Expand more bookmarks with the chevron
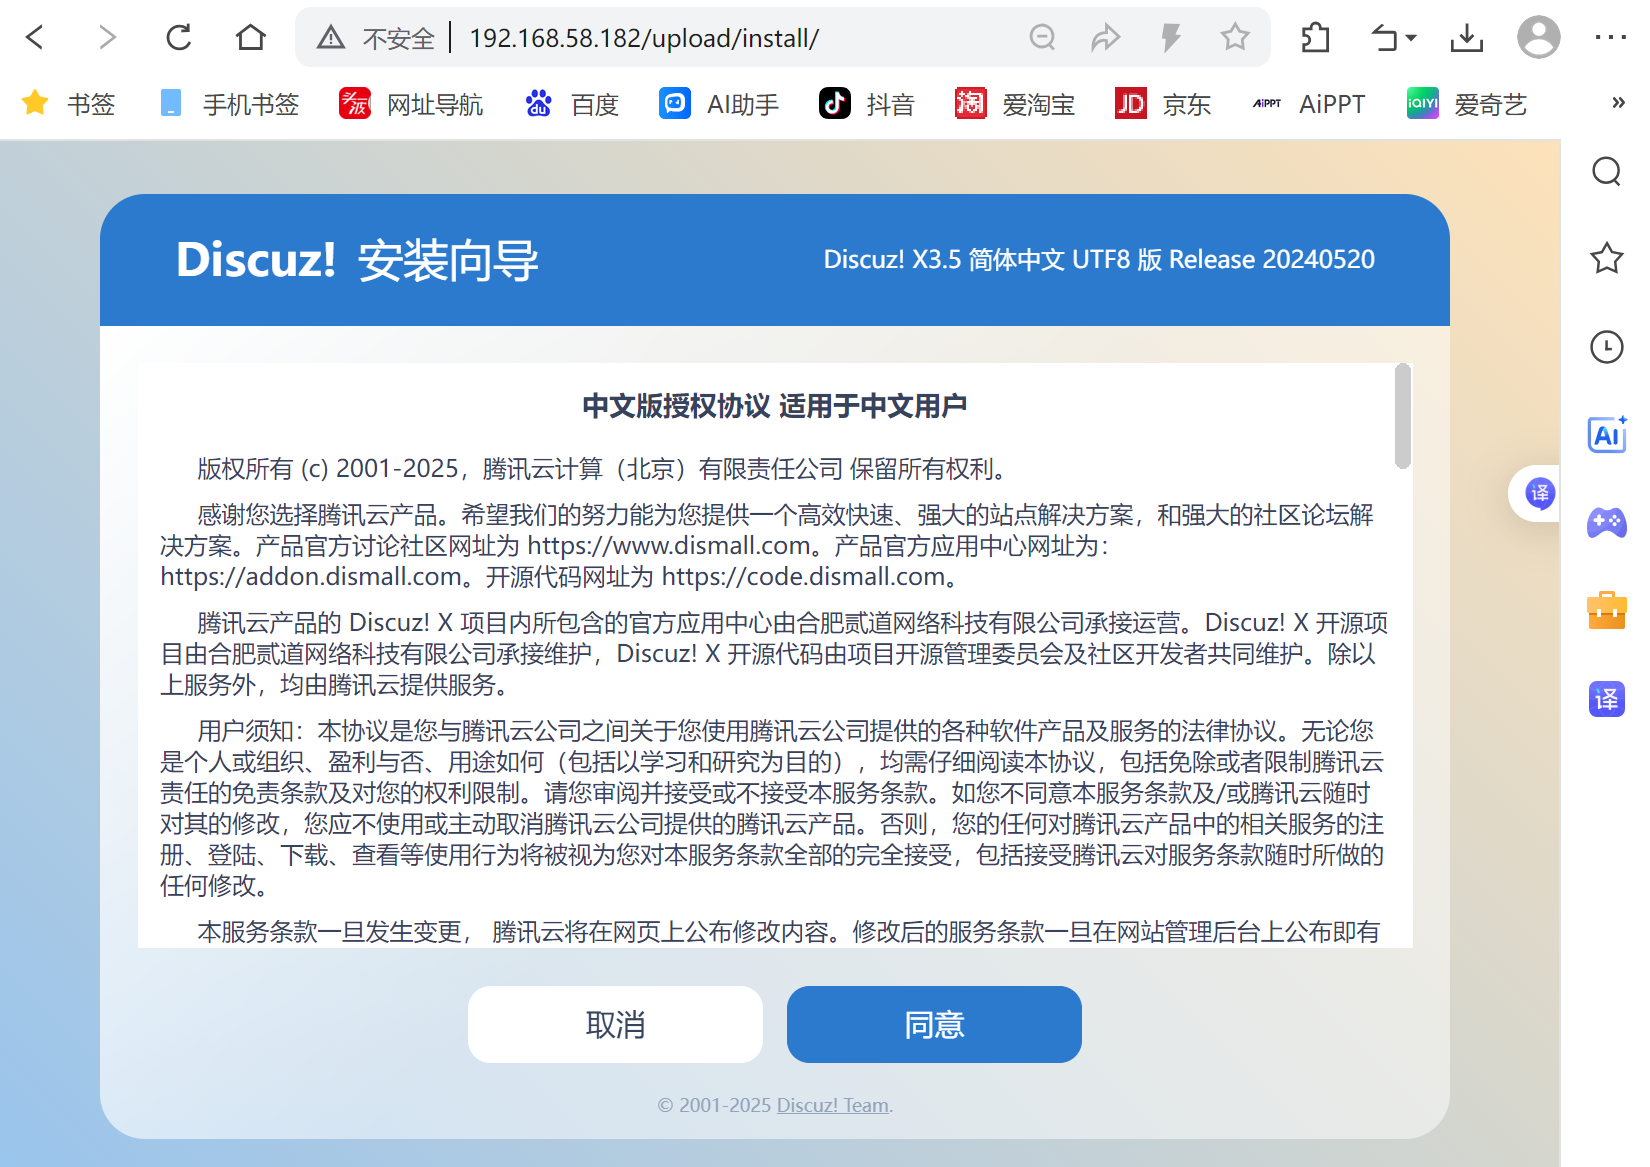Viewport: 1650px width, 1167px height. 1618,103
